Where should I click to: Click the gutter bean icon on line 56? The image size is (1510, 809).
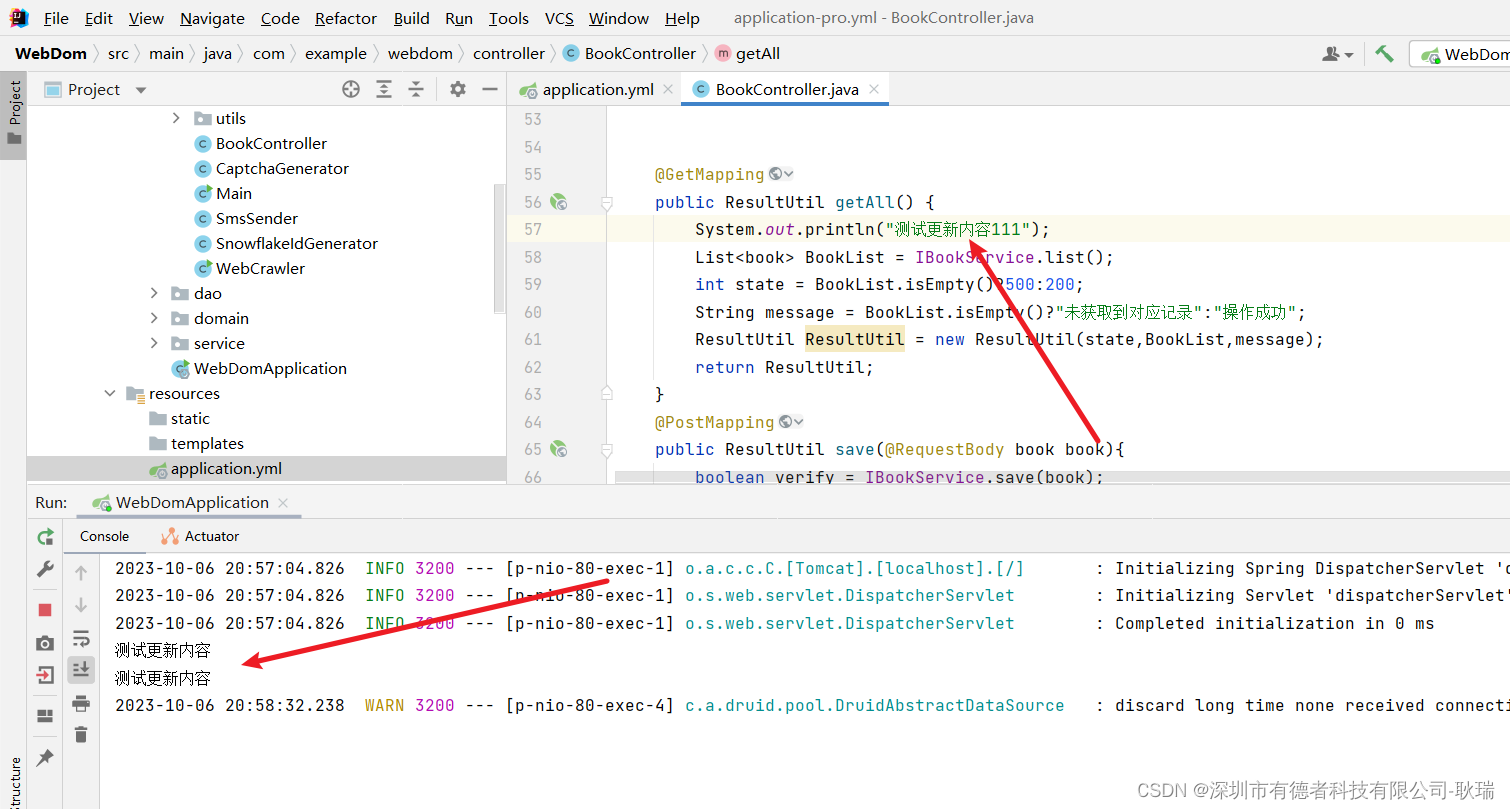[559, 202]
